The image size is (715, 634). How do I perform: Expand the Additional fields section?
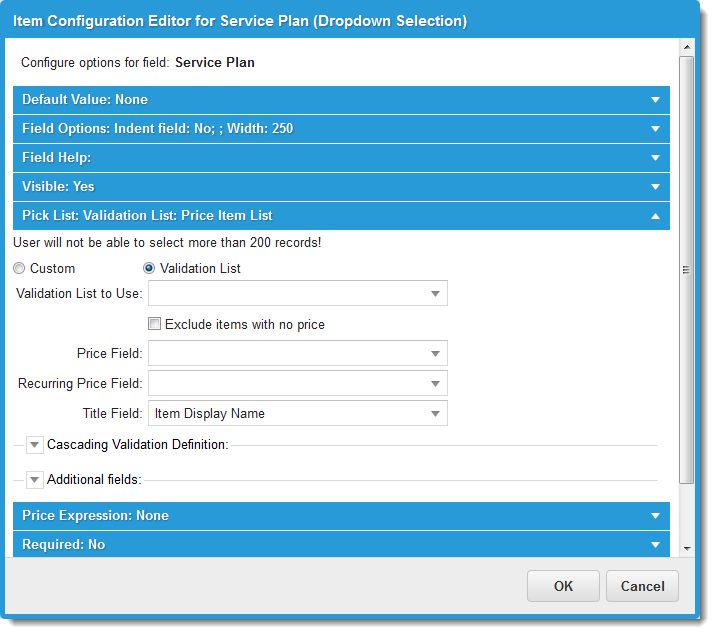35,480
